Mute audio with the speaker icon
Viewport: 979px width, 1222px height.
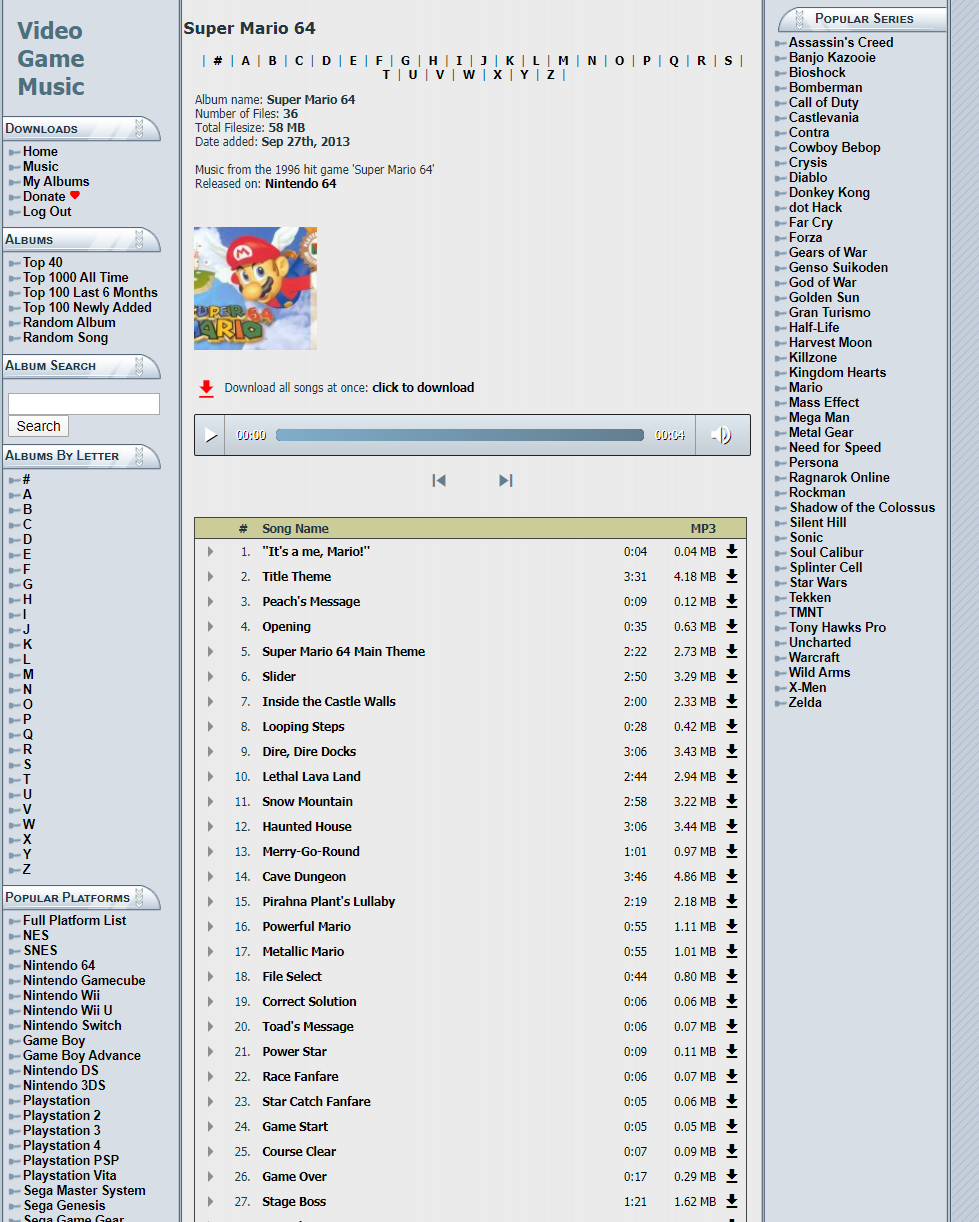pyautogui.click(x=721, y=435)
